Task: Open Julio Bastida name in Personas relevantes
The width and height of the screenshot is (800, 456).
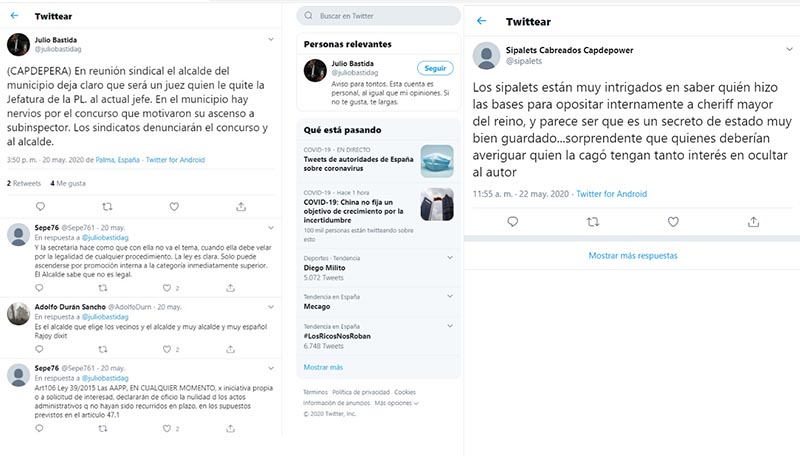Action: 353,64
